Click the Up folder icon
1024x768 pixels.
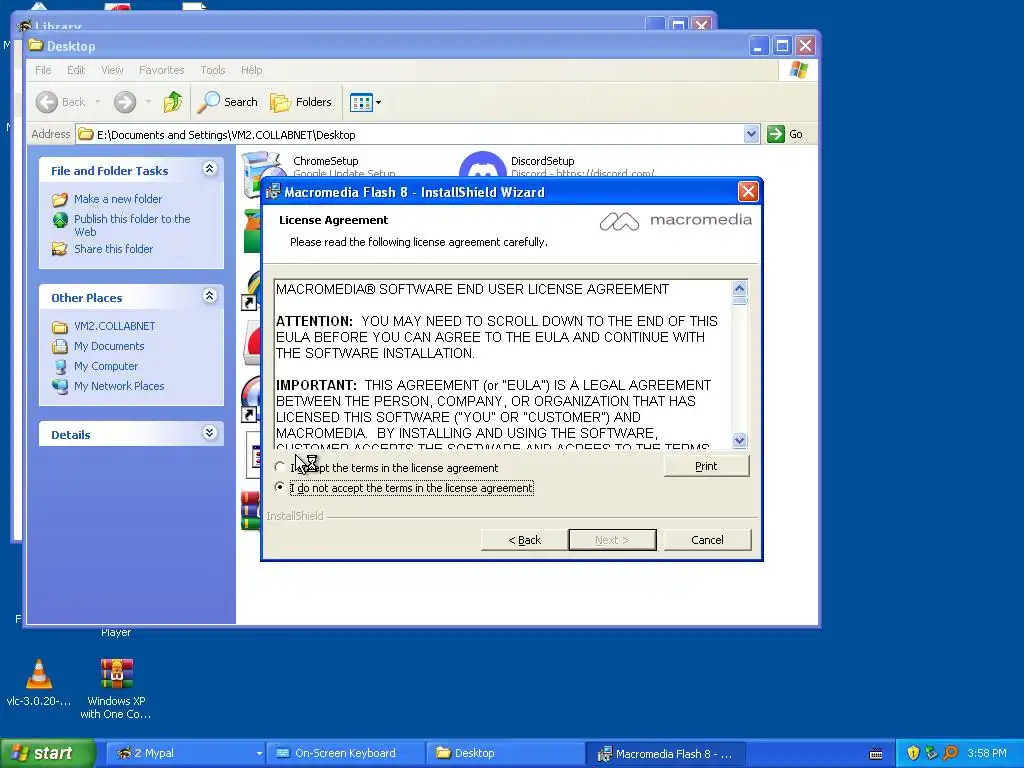pos(173,102)
